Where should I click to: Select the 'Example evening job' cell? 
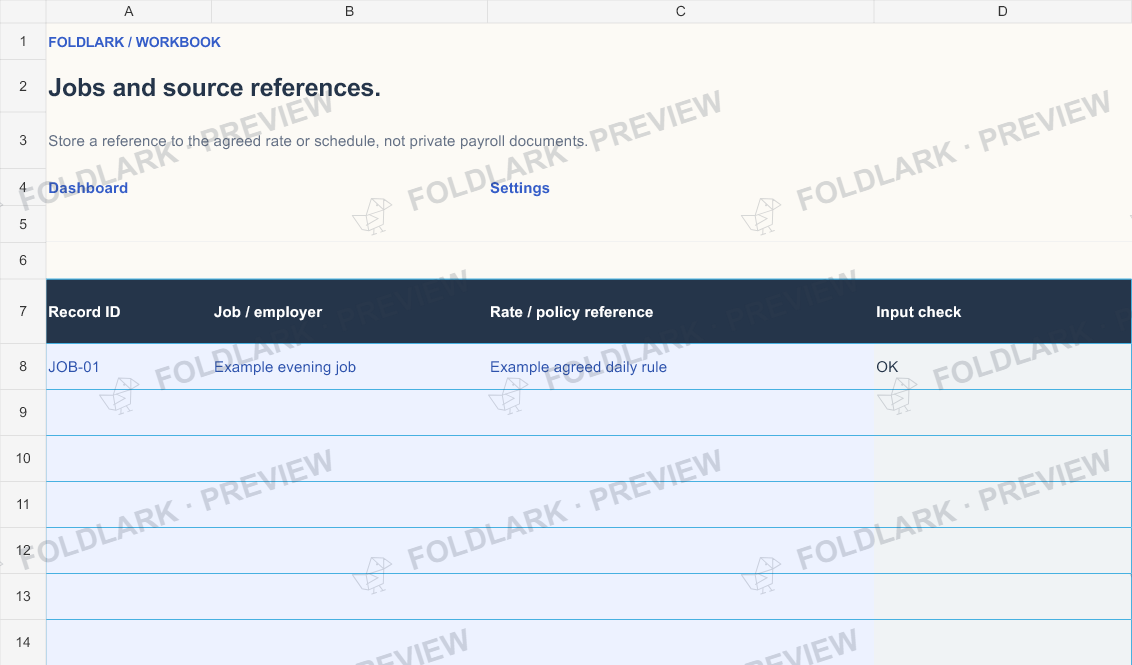(x=349, y=367)
